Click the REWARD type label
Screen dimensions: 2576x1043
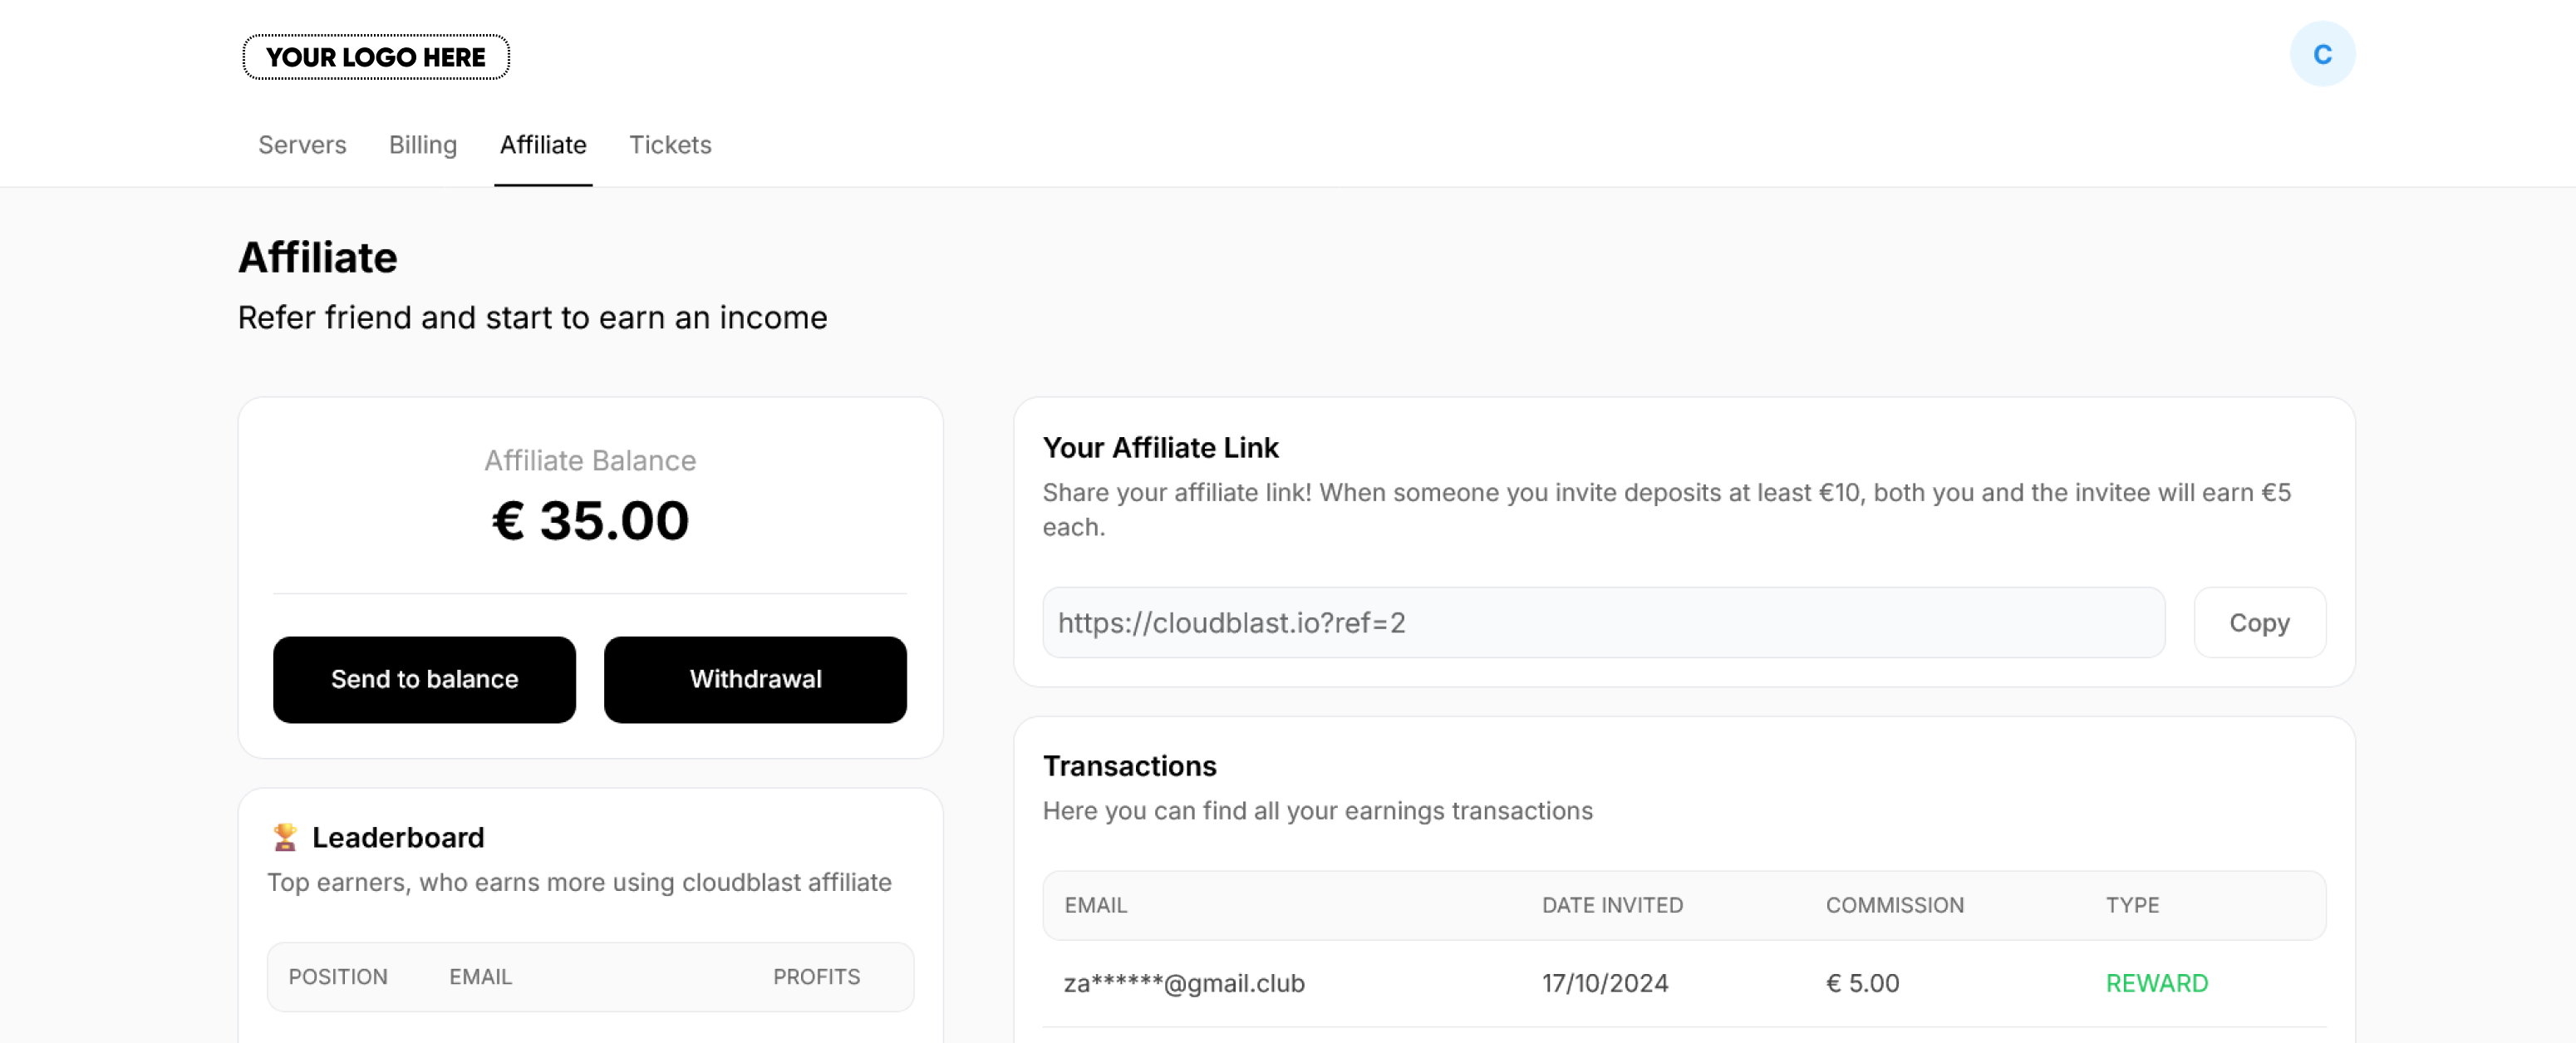[x=2156, y=983]
